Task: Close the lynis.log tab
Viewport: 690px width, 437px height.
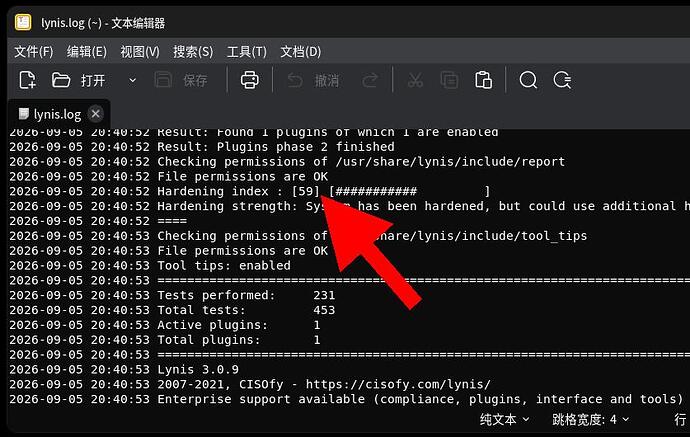Action: (x=95, y=114)
